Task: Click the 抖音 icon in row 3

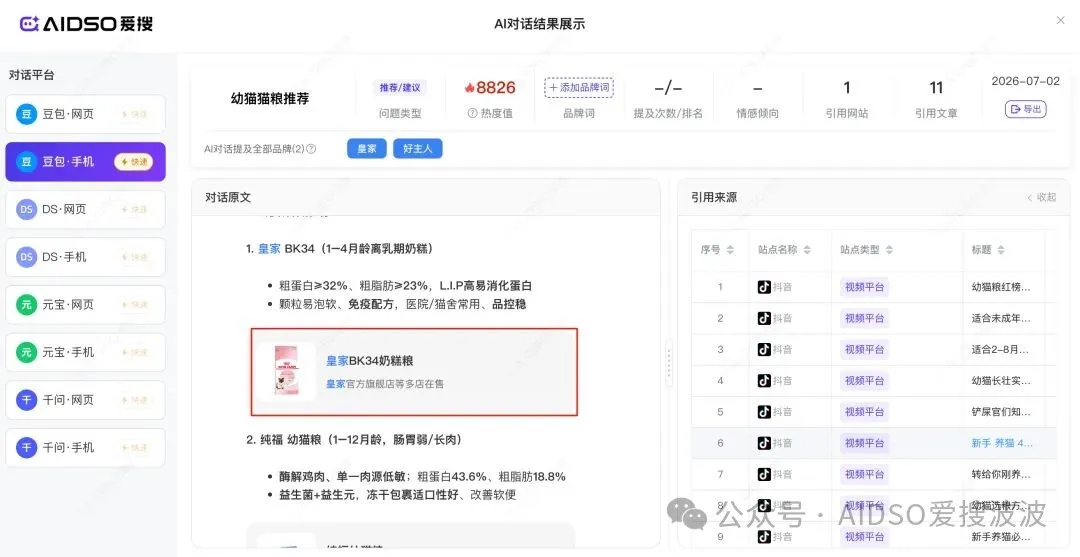Action: point(764,349)
